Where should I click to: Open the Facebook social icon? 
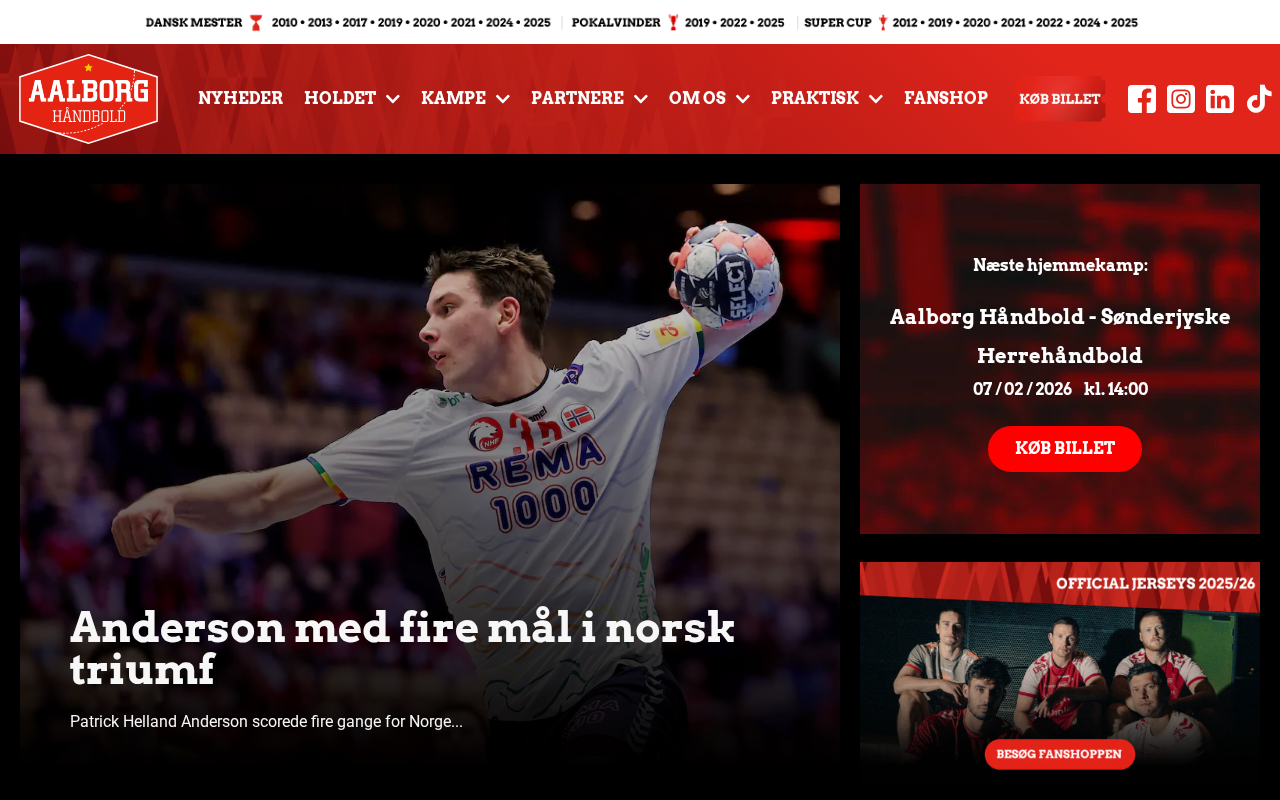click(x=1142, y=99)
